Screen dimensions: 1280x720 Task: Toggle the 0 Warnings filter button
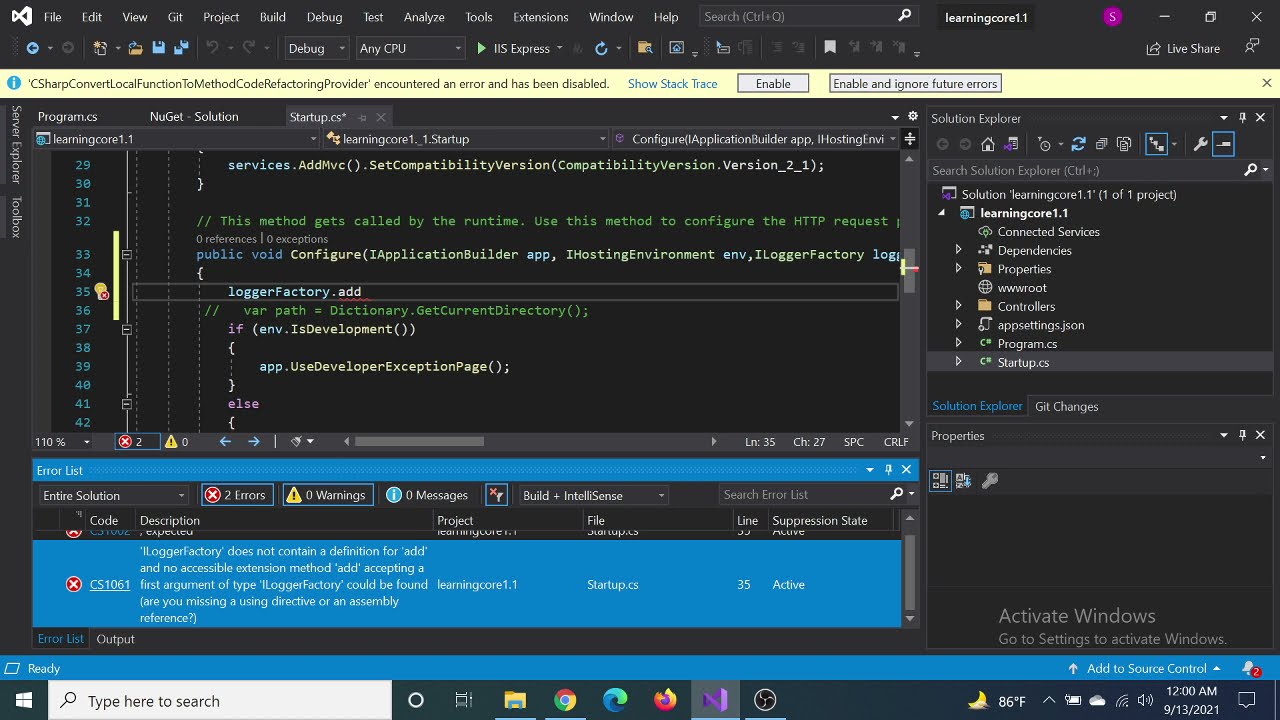(x=327, y=495)
